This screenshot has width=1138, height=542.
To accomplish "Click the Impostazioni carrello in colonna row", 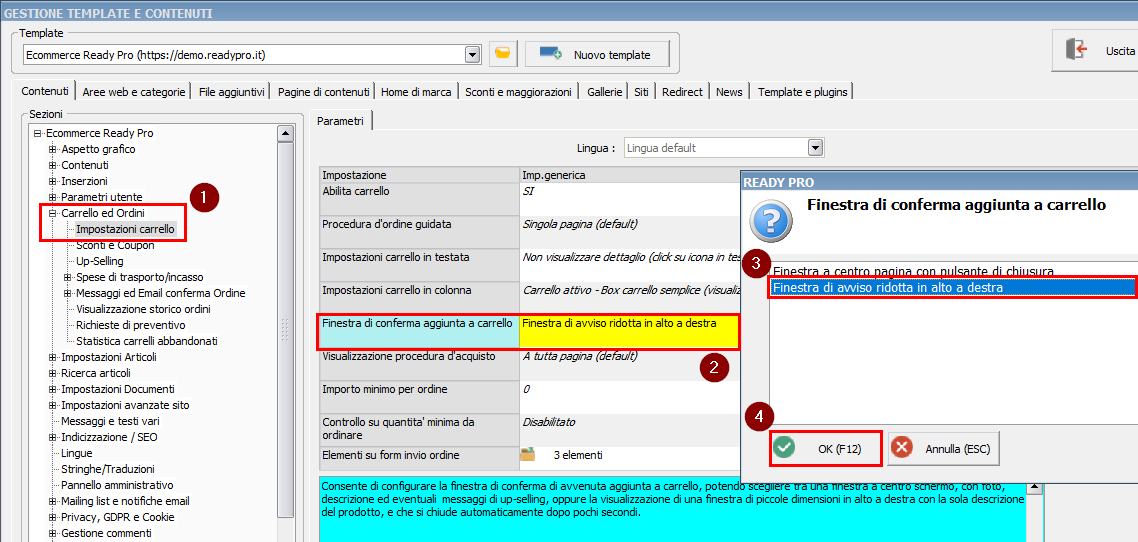I will point(530,297).
